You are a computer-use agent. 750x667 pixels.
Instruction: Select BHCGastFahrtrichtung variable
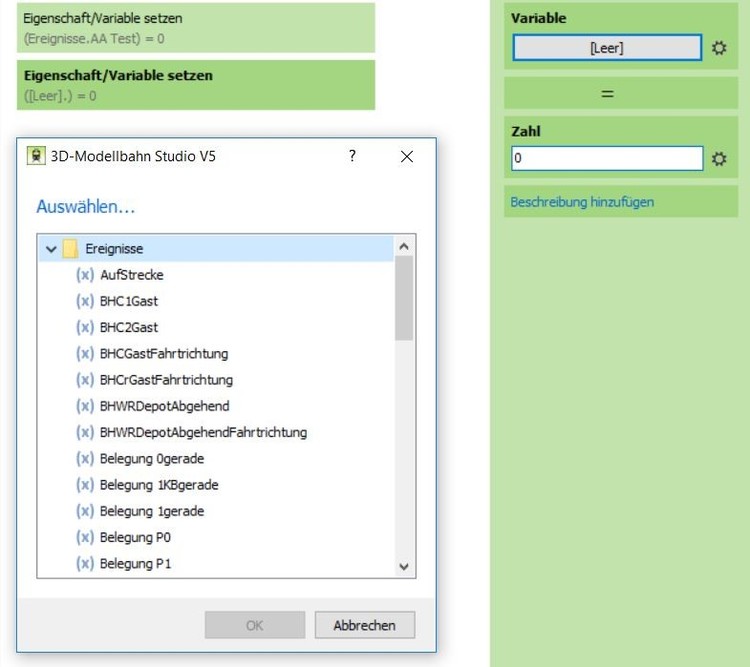pyautogui.click(x=164, y=354)
